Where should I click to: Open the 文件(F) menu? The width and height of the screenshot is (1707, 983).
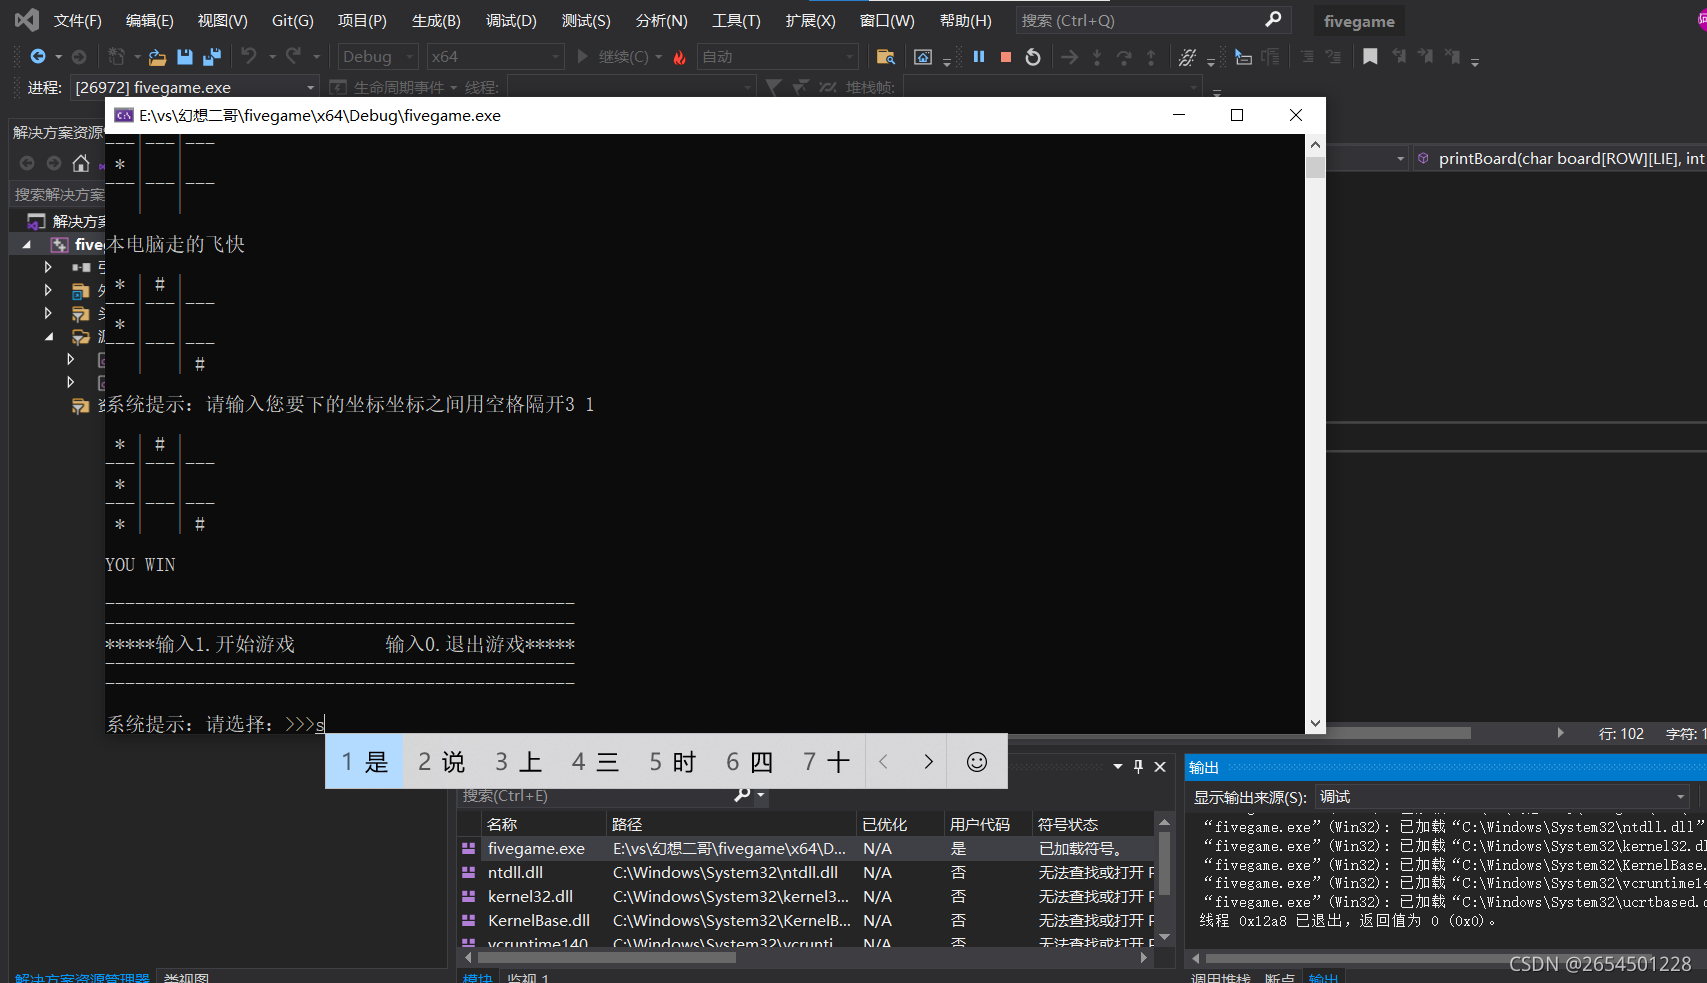(77, 20)
